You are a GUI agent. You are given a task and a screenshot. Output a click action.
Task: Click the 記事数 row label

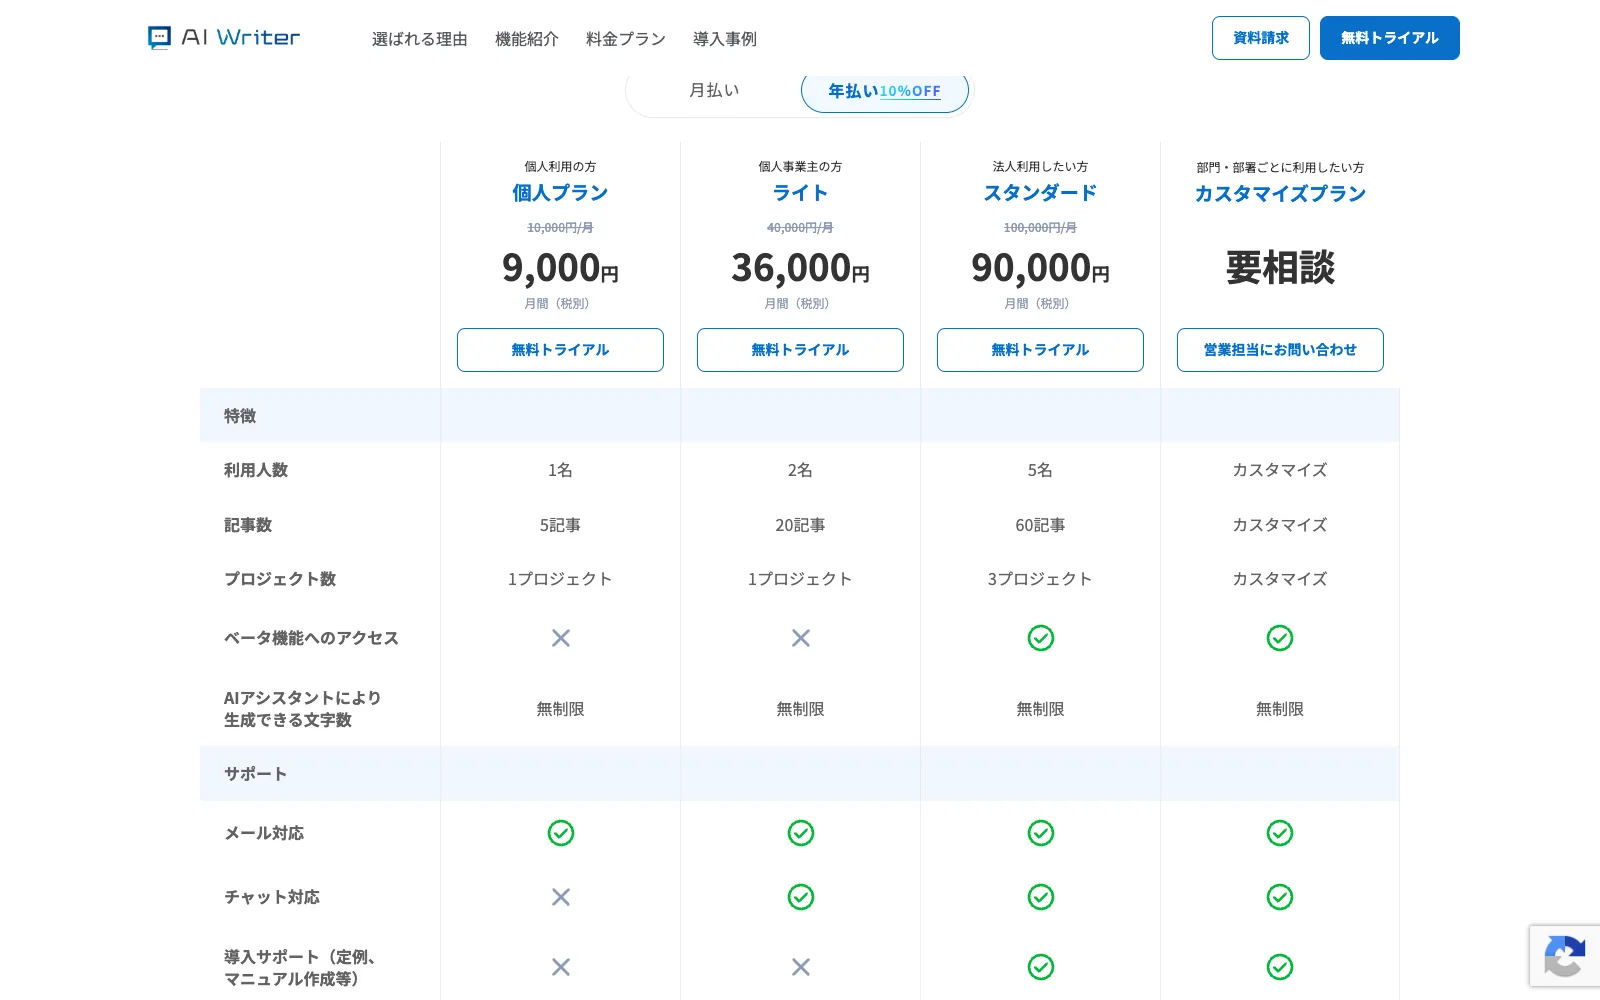tap(248, 525)
